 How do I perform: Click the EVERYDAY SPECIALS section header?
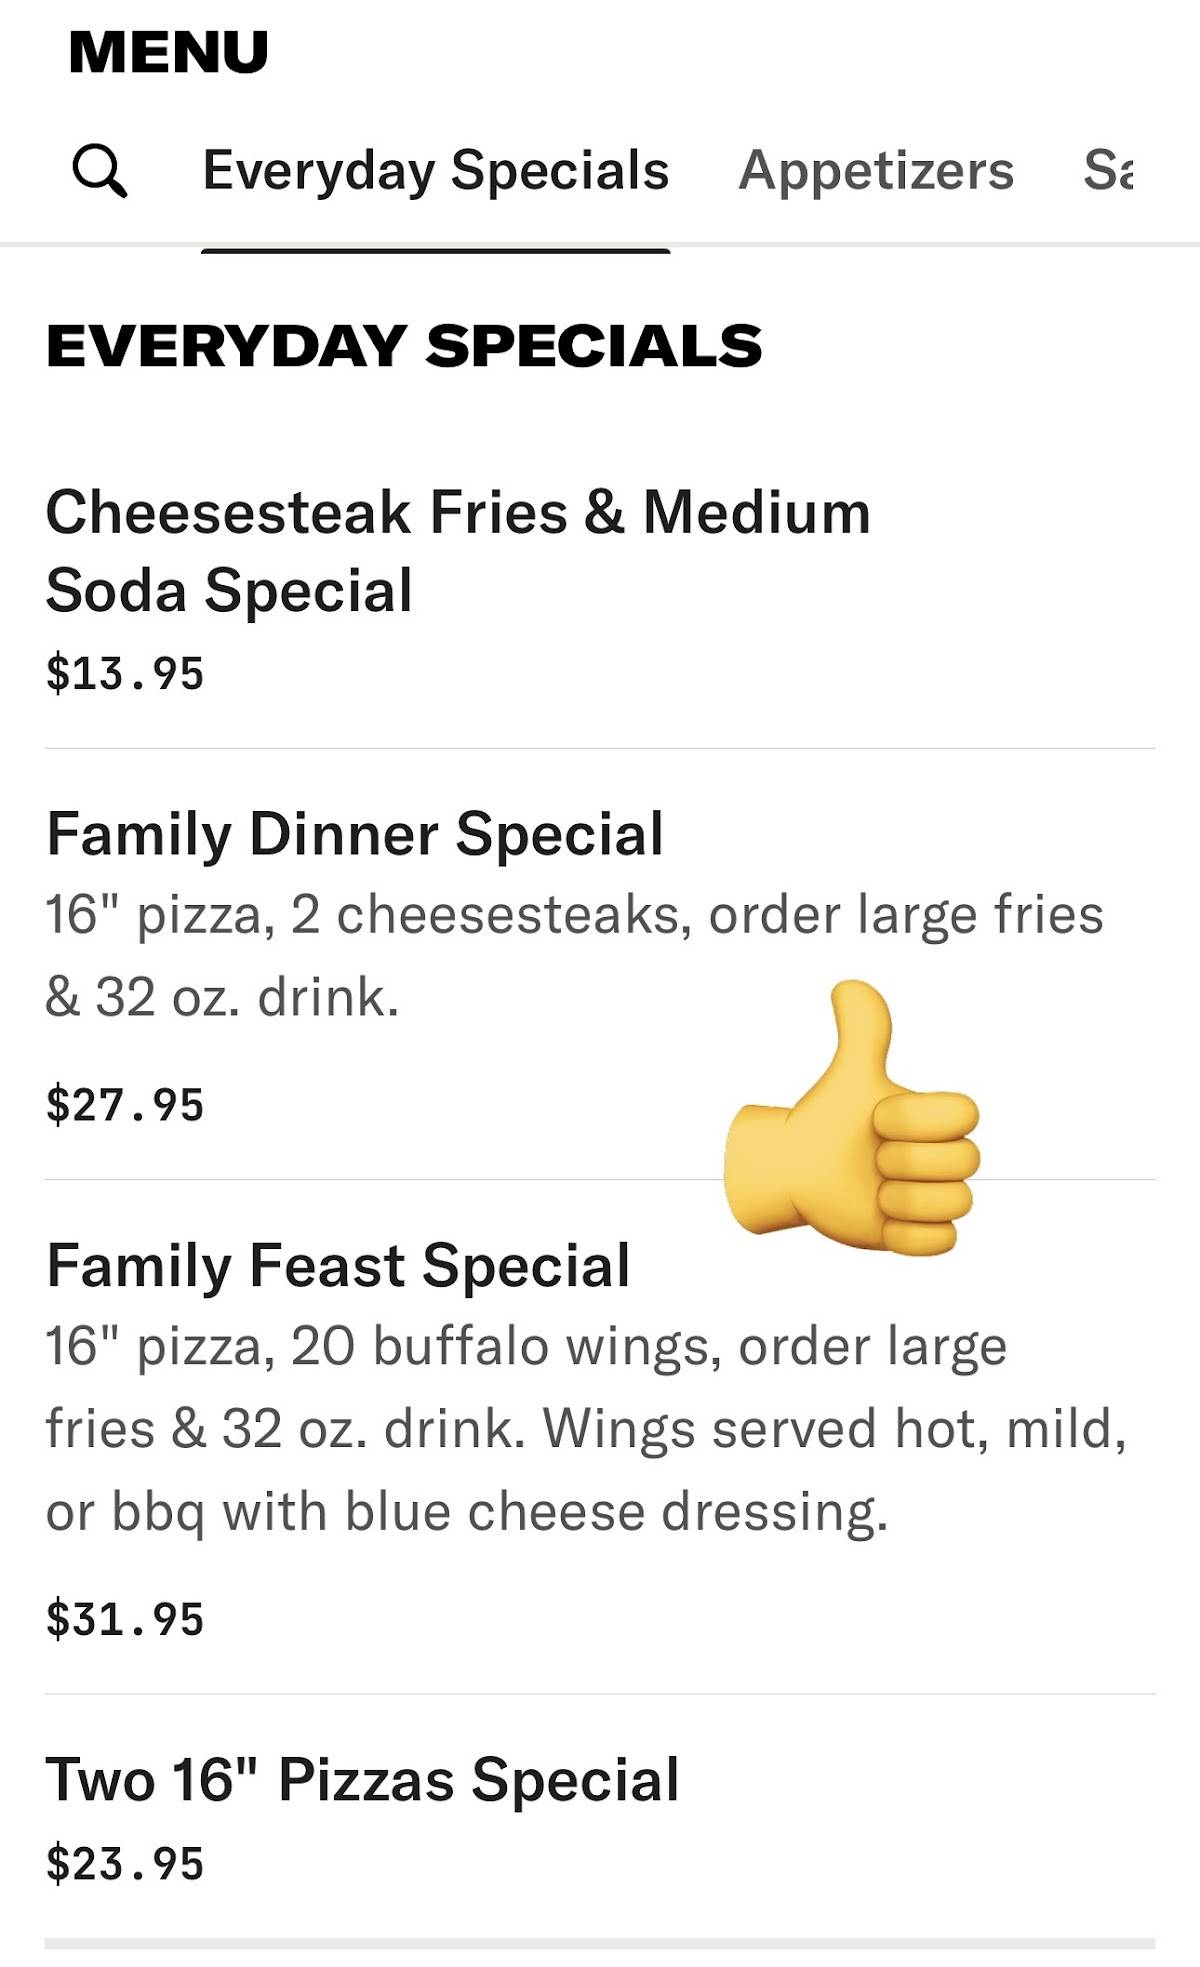coord(404,346)
